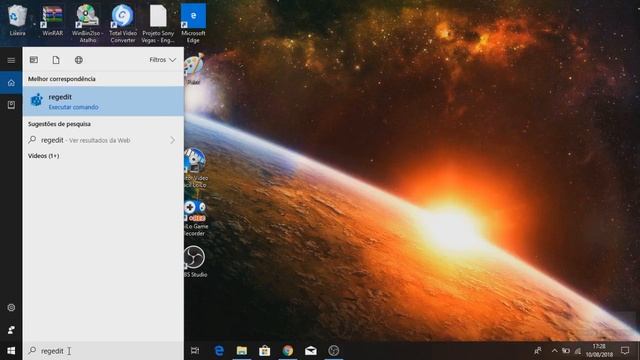Open search settings gear icon
Screen dimensions: 640x360
click(11, 307)
